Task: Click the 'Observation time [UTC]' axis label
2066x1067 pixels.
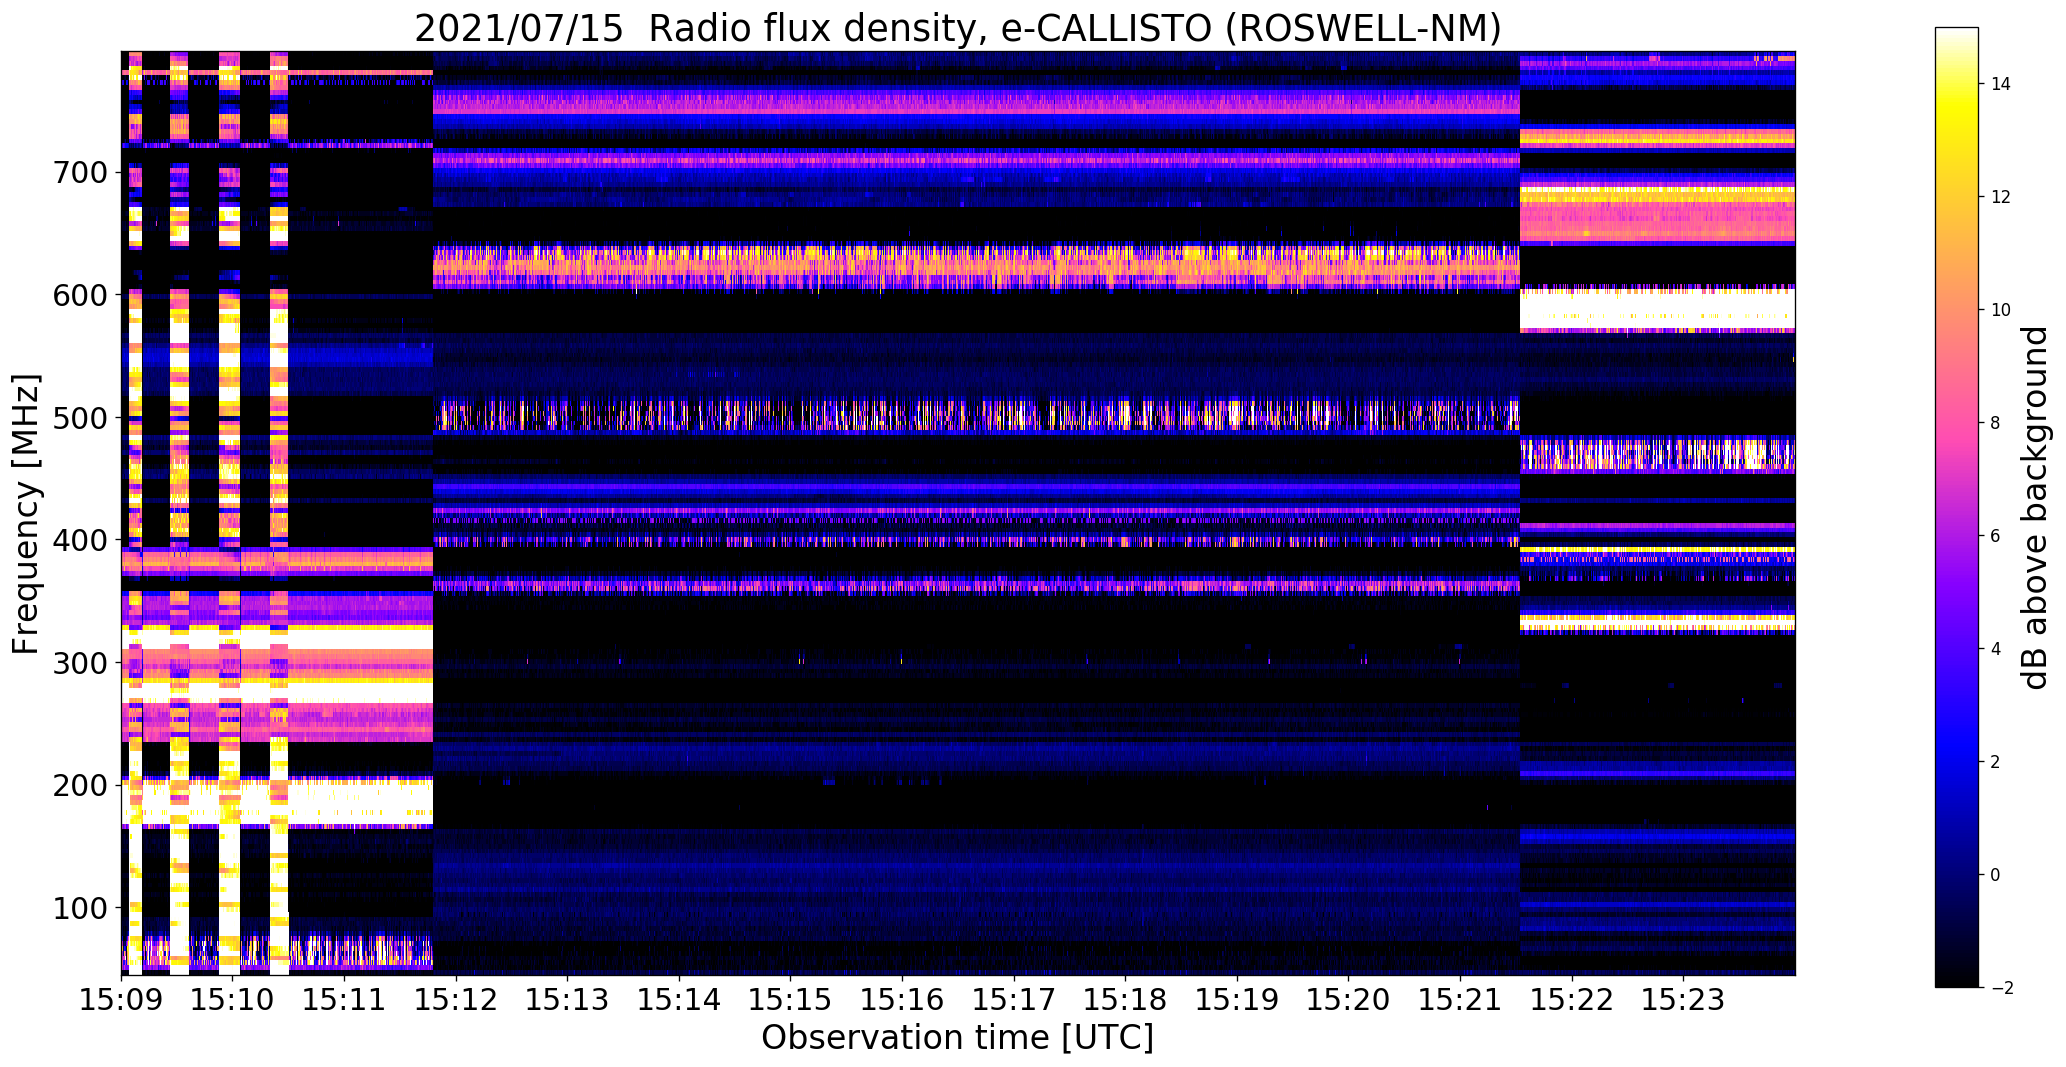Action: coord(957,1037)
